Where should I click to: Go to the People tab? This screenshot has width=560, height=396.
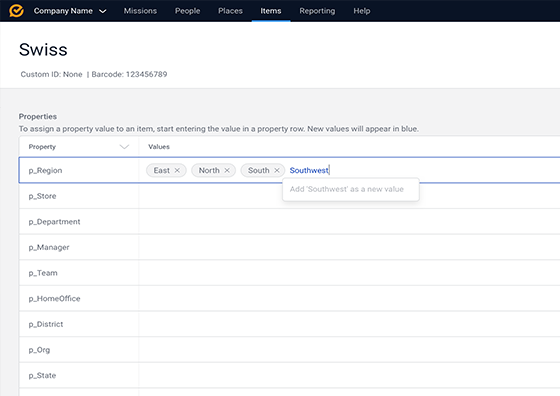coord(188,11)
